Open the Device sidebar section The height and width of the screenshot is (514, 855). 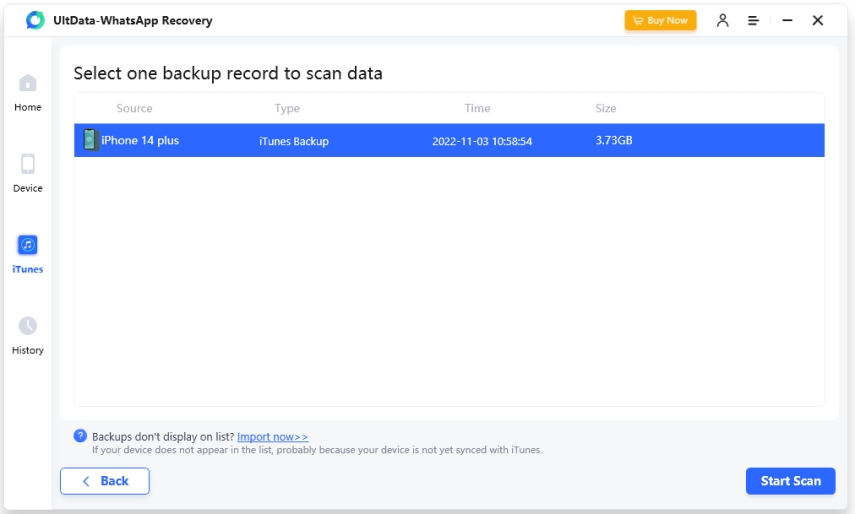click(28, 174)
